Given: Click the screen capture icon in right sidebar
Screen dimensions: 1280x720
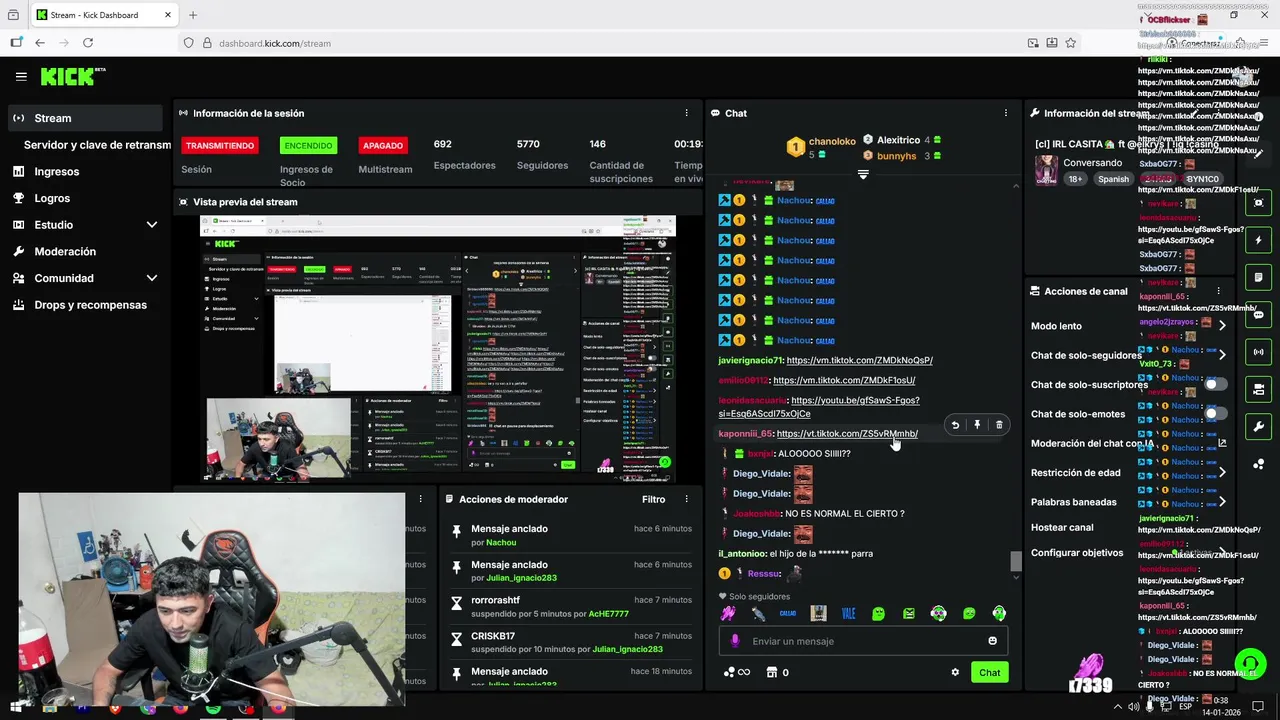Looking at the screenshot, I should click(1259, 203).
